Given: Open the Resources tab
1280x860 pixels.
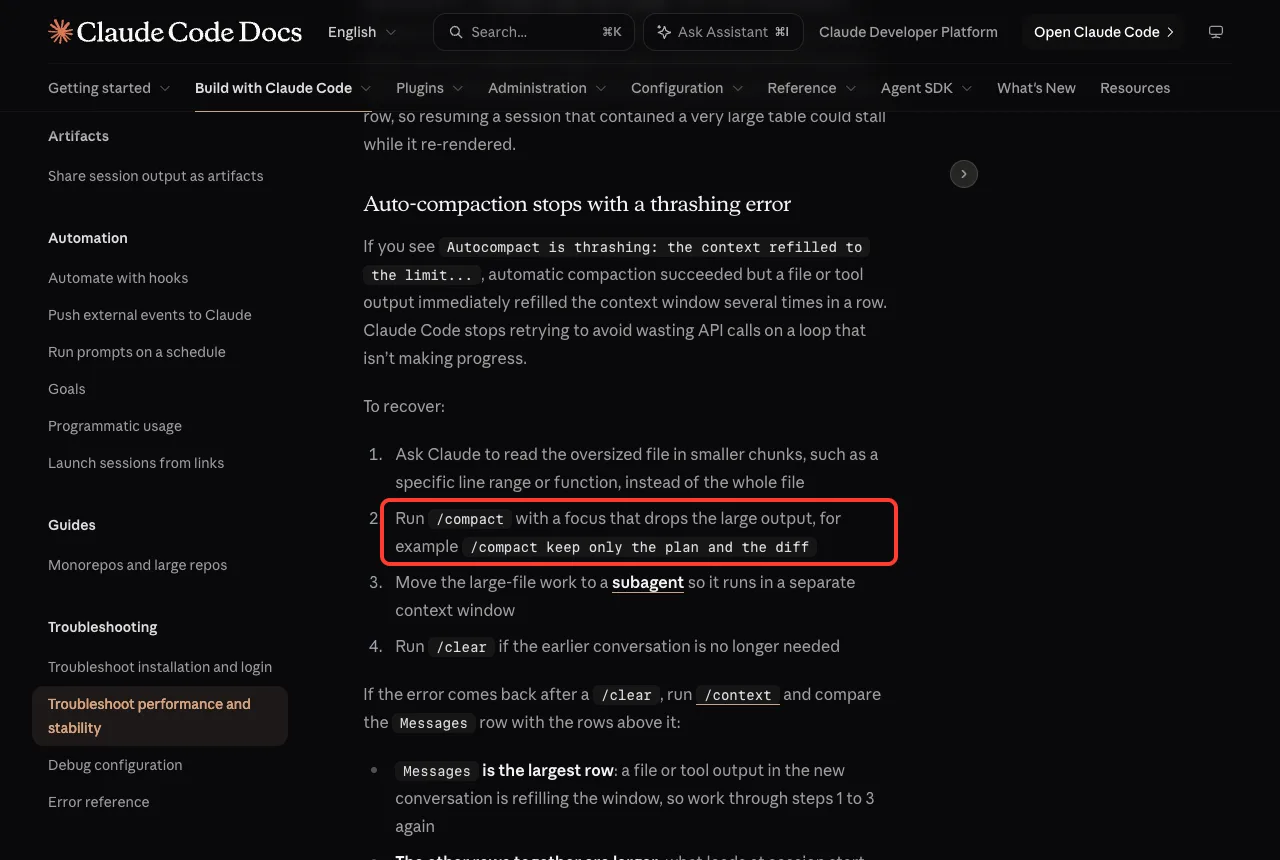Looking at the screenshot, I should tap(1135, 88).
